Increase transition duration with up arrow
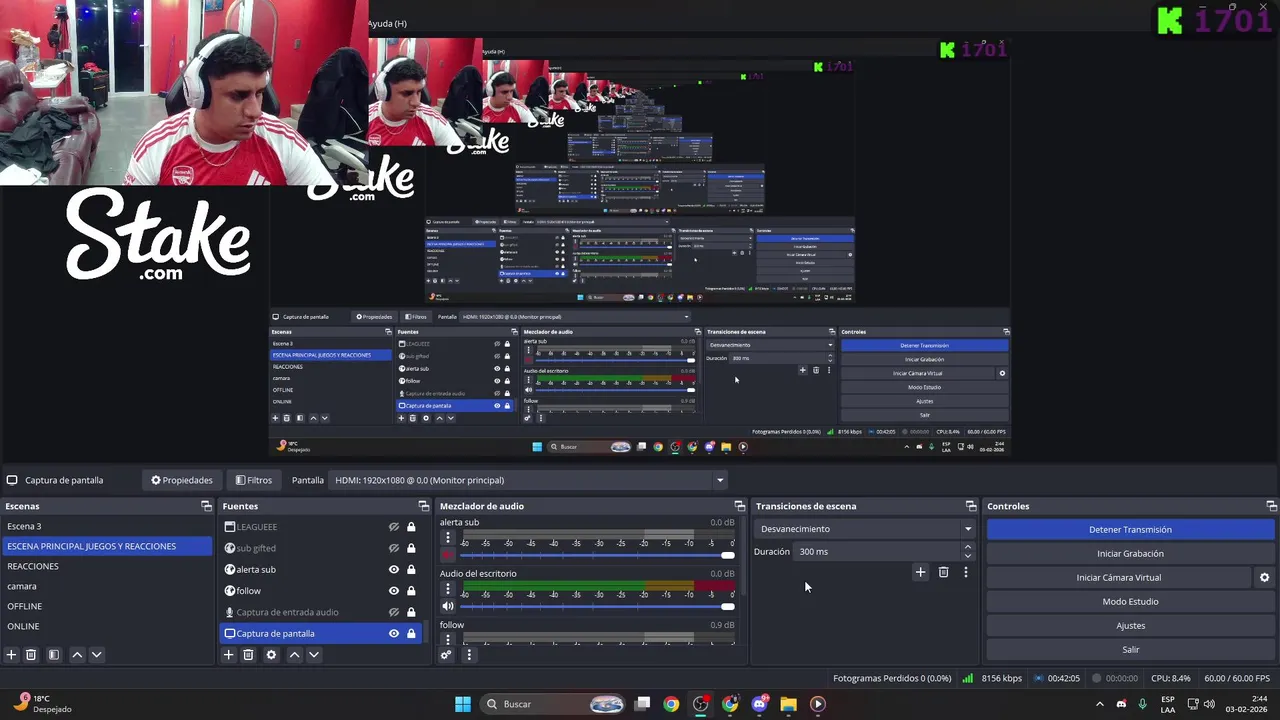 pyautogui.click(x=967, y=547)
